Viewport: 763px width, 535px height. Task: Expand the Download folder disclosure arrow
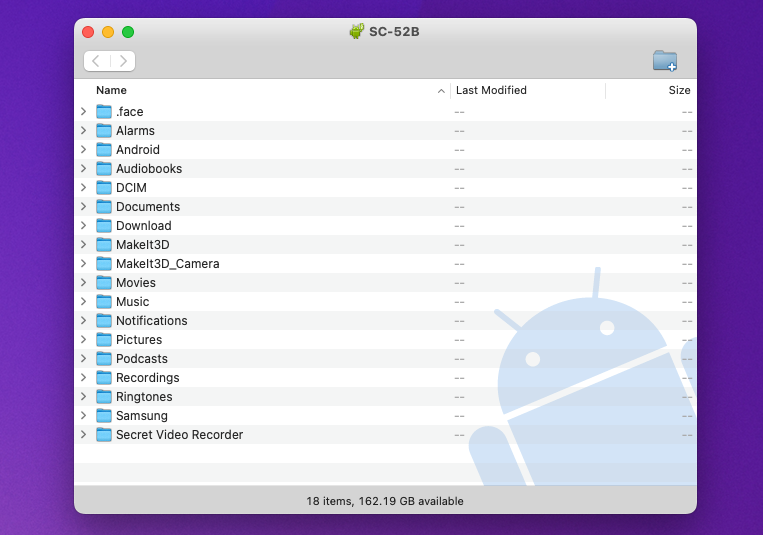pyautogui.click(x=84, y=225)
